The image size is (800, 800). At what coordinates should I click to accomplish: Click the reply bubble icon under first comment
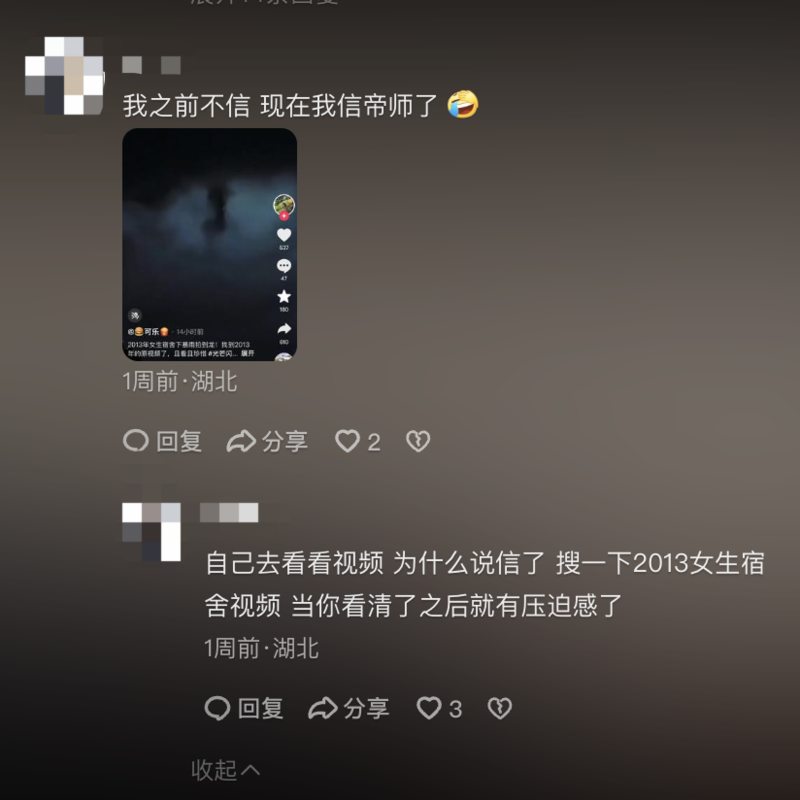pyautogui.click(x=136, y=441)
